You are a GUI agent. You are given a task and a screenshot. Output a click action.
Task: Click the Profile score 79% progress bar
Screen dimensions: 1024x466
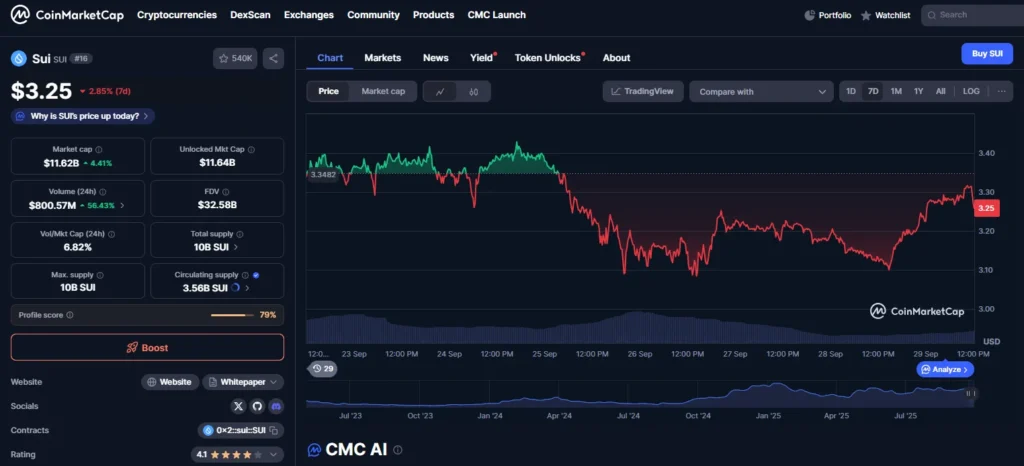[x=232, y=315]
